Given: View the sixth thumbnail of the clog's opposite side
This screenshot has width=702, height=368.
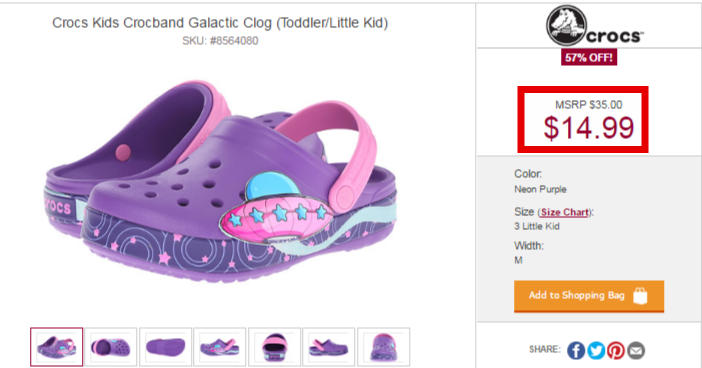Looking at the screenshot, I should (x=329, y=347).
